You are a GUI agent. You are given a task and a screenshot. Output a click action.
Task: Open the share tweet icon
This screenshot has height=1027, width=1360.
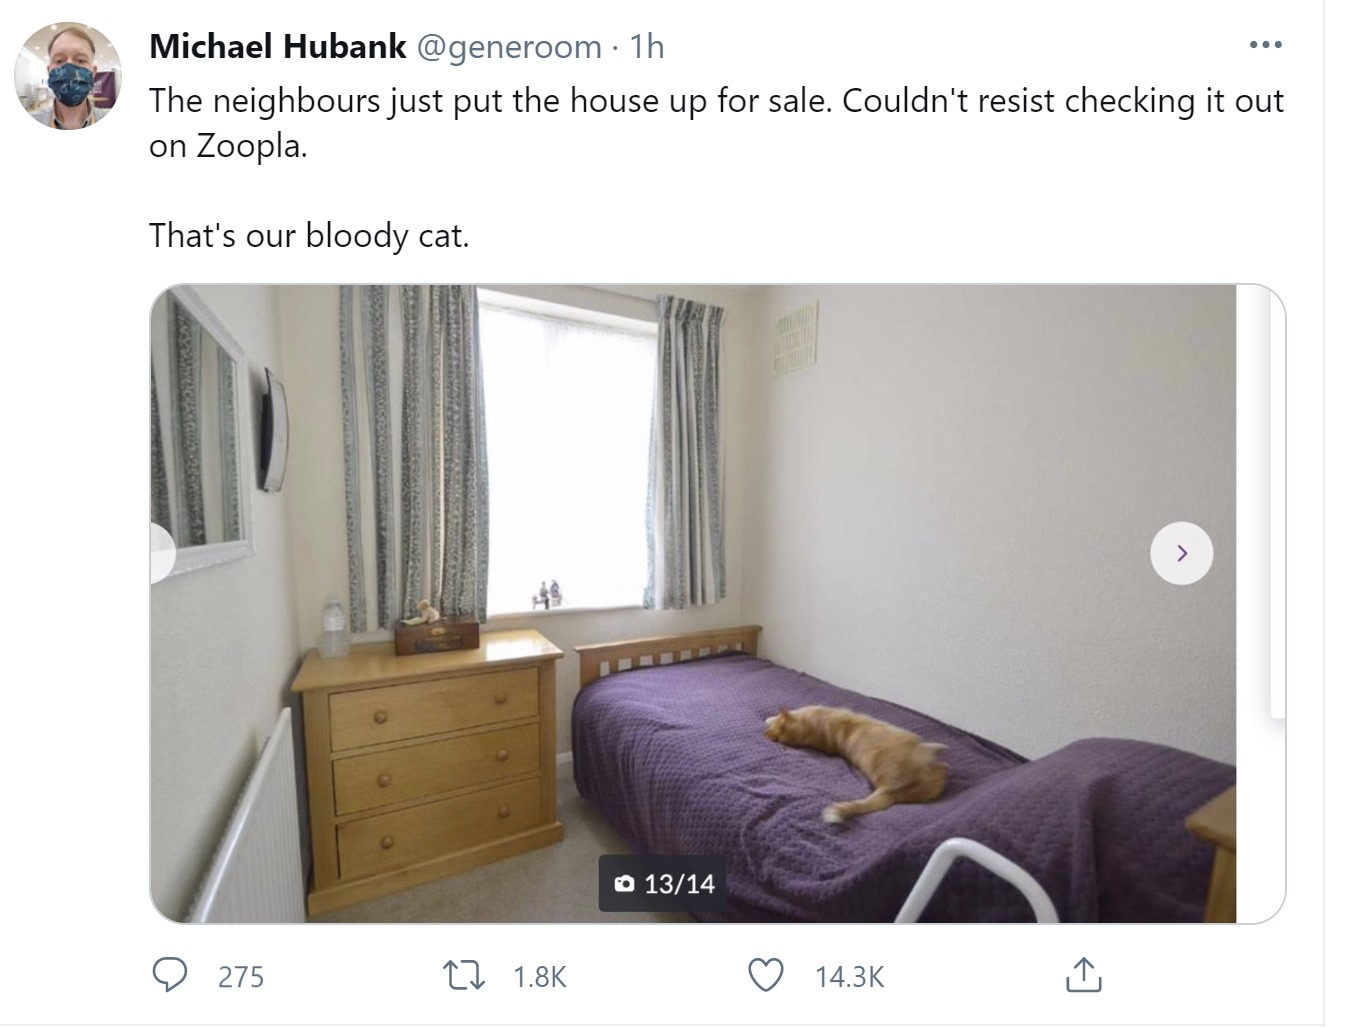tap(1083, 975)
